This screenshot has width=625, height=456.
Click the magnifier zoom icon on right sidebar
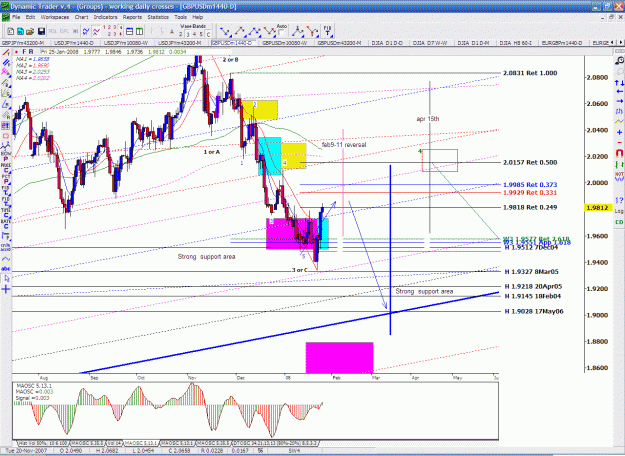click(619, 61)
